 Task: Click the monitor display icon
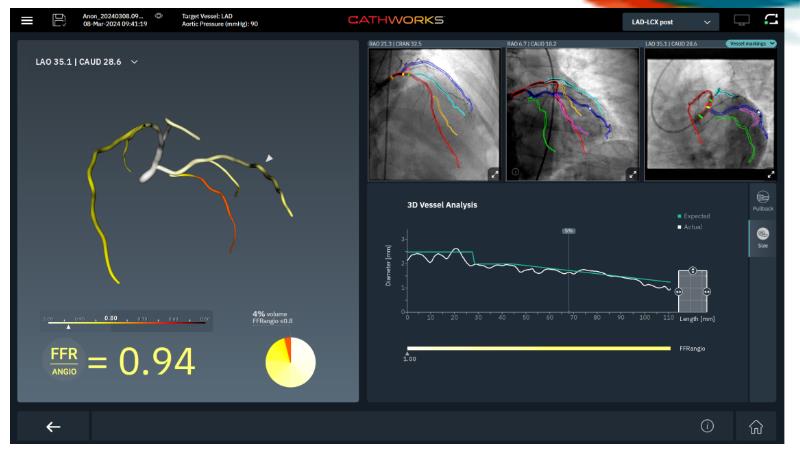coord(742,20)
